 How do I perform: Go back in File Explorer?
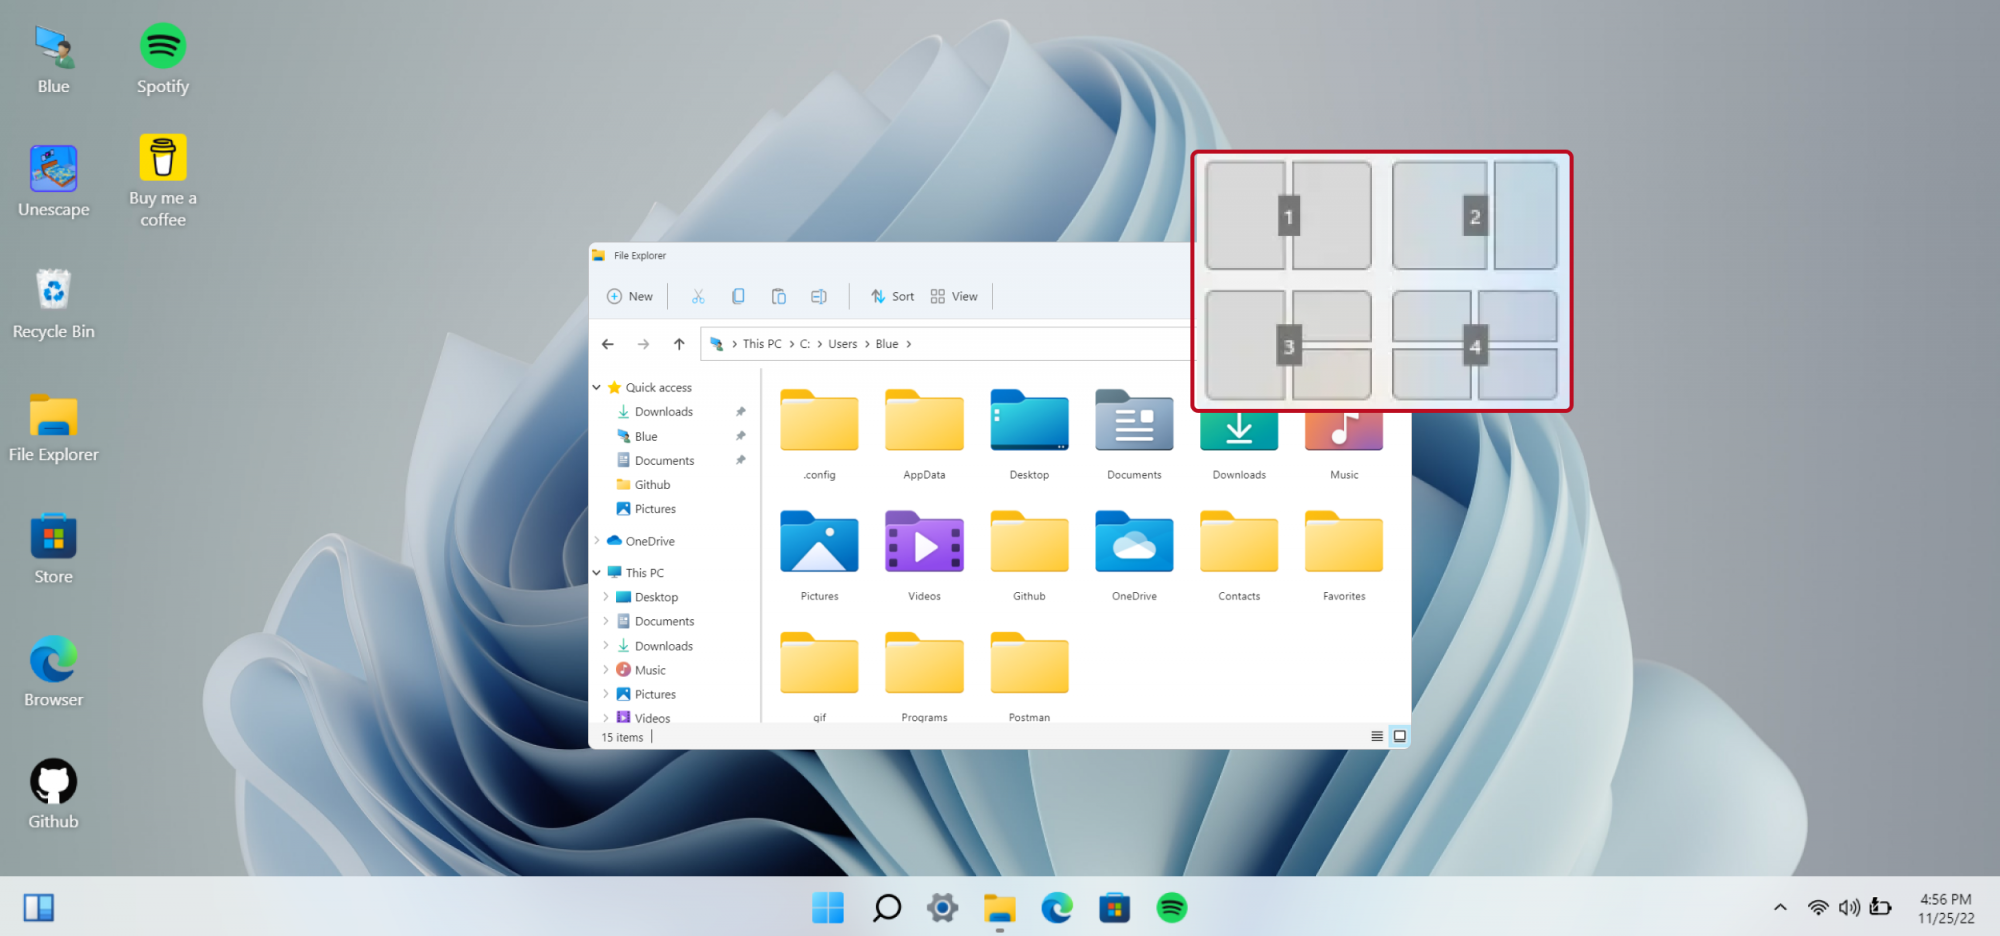[x=607, y=344]
